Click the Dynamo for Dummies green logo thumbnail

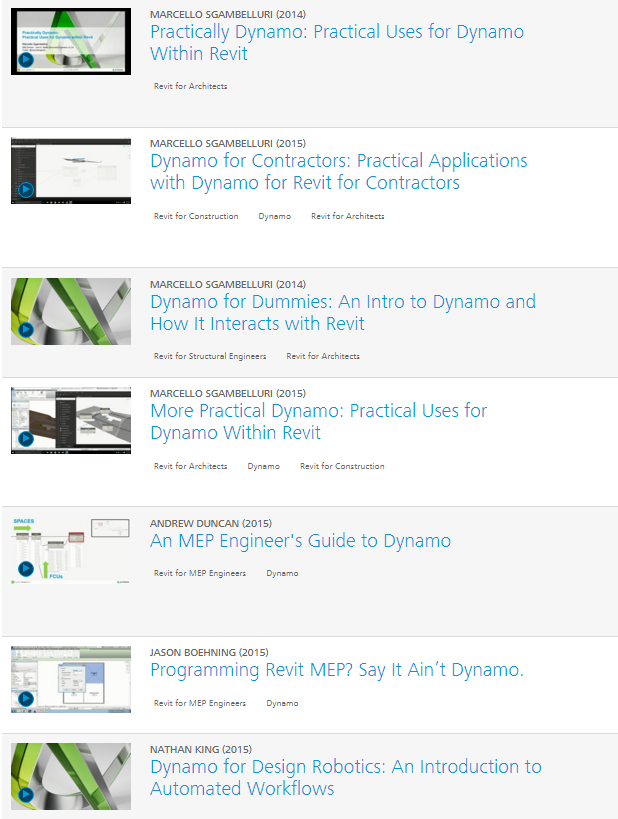click(x=71, y=311)
